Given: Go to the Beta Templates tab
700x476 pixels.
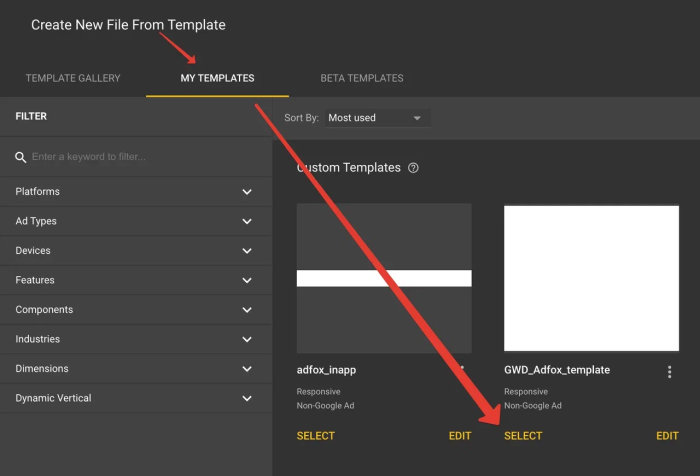Looking at the screenshot, I should click(x=362, y=78).
